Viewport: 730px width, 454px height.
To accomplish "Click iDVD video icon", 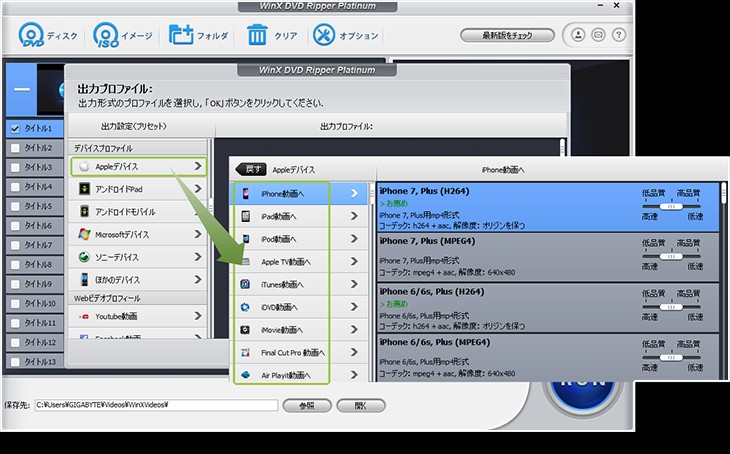I will 245,307.
